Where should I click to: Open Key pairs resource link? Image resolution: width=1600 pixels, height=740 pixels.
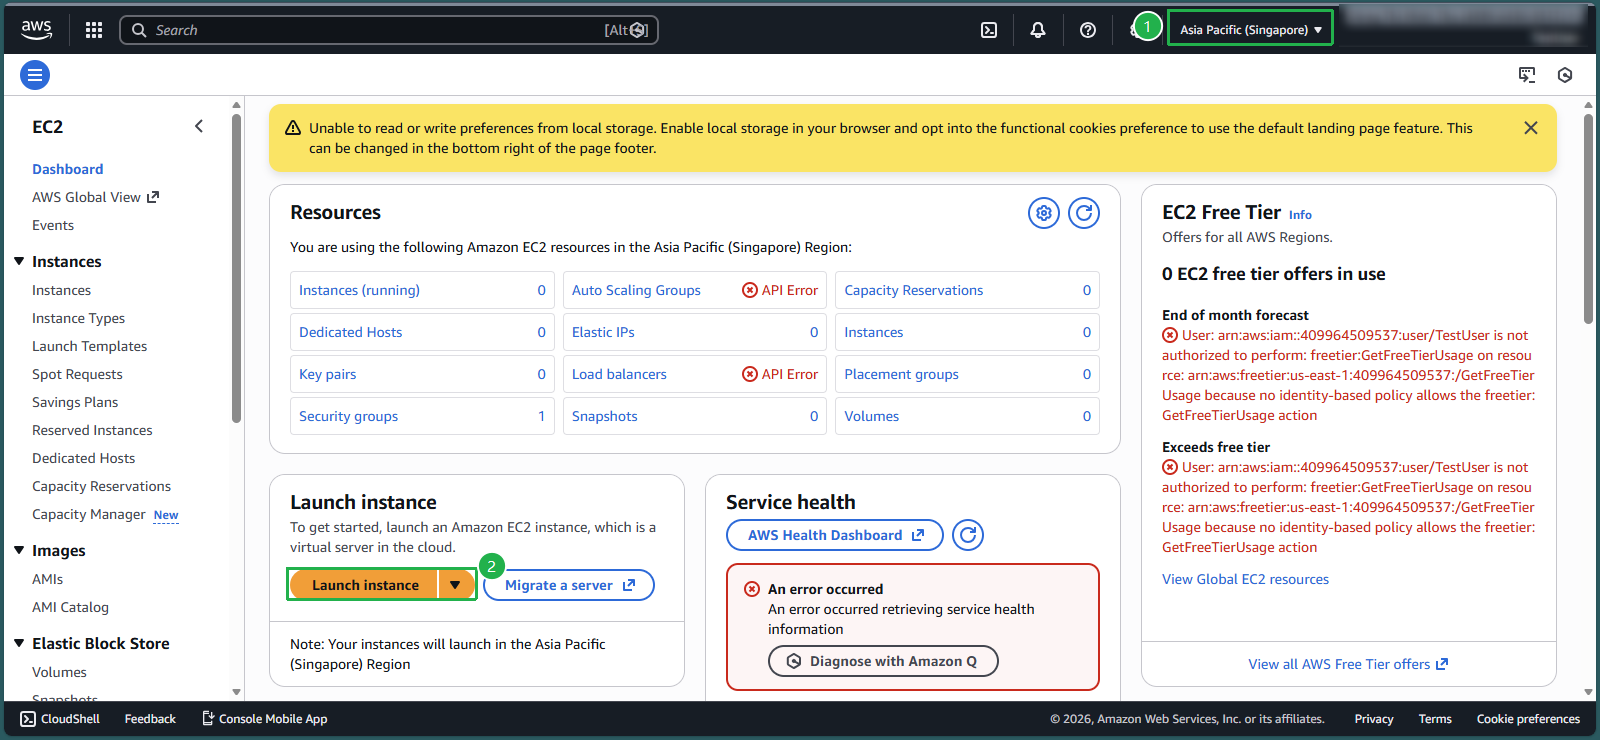click(327, 374)
